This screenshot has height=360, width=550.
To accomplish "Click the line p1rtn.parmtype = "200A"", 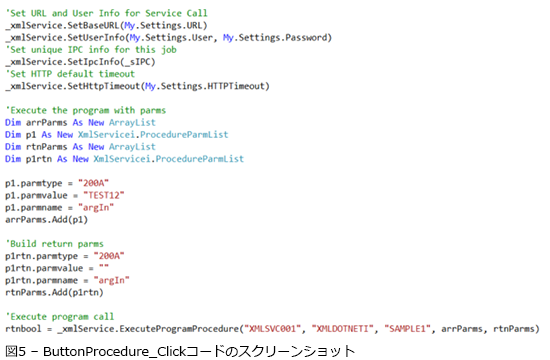I will coord(65,256).
